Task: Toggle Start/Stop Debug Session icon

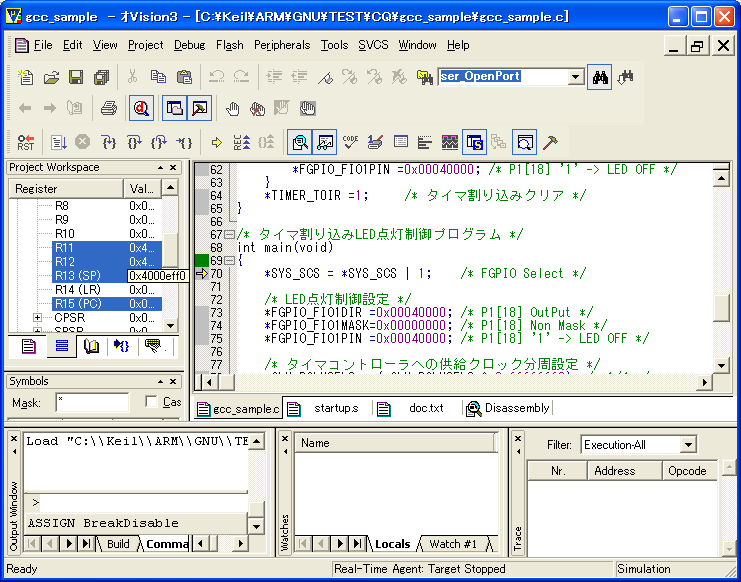Action: click(141, 109)
